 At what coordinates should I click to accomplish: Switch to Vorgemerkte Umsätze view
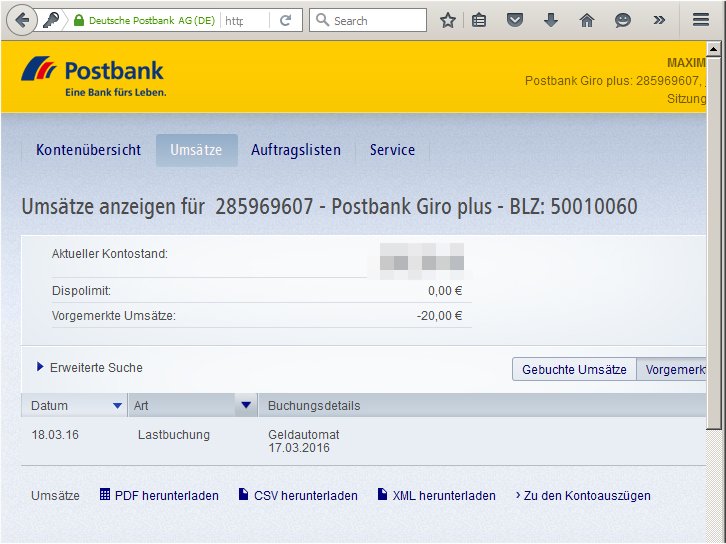coord(672,369)
